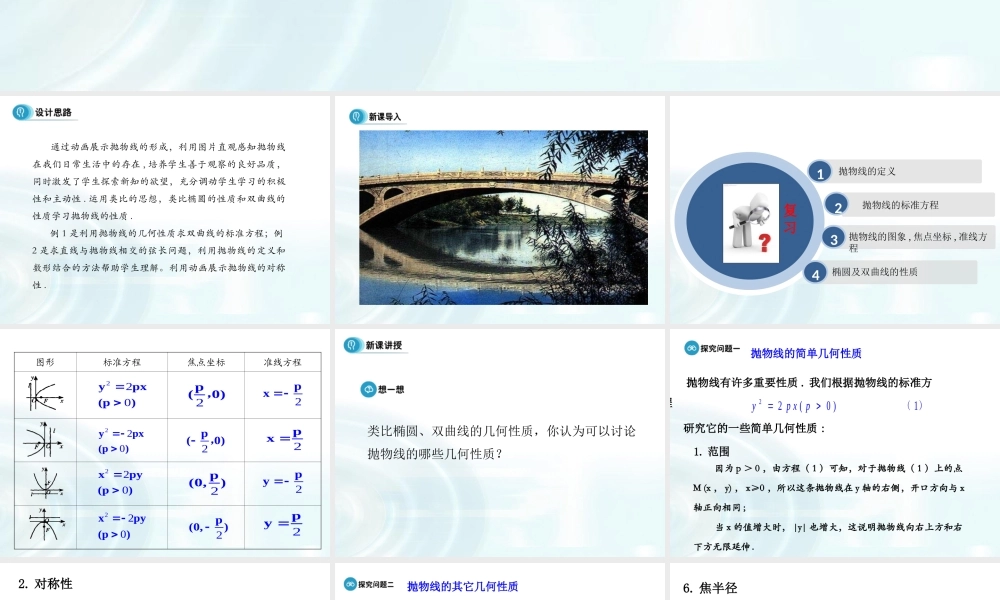Click the red 复习 label
Image resolution: width=1000 pixels, height=600 pixels.
tap(790, 219)
